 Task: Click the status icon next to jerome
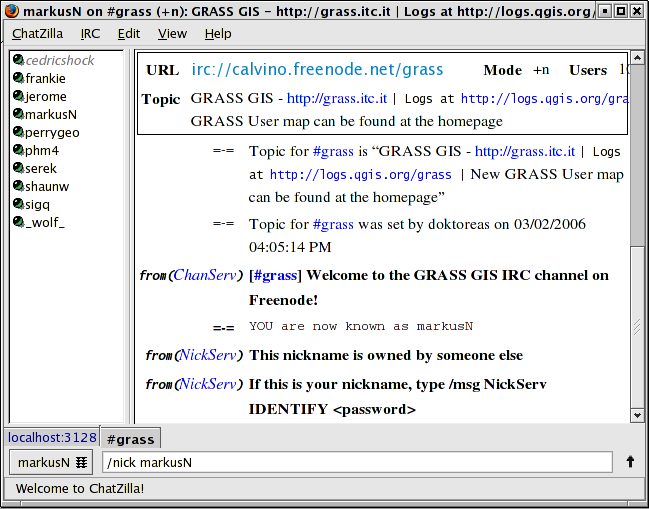pos(19,96)
